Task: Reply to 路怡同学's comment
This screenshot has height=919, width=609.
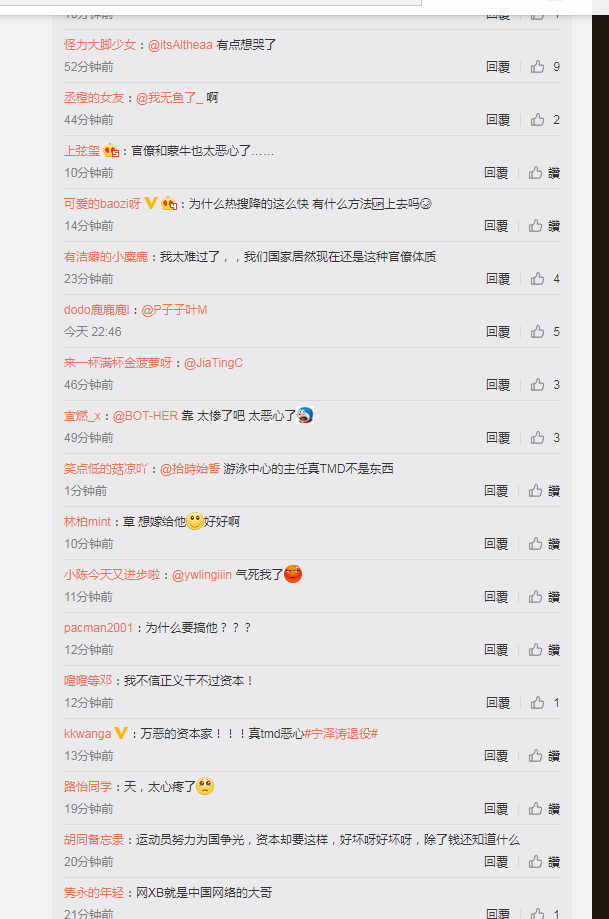Action: 496,809
